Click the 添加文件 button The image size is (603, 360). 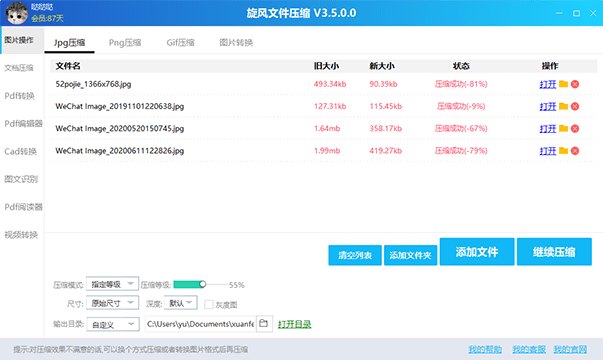(477, 252)
